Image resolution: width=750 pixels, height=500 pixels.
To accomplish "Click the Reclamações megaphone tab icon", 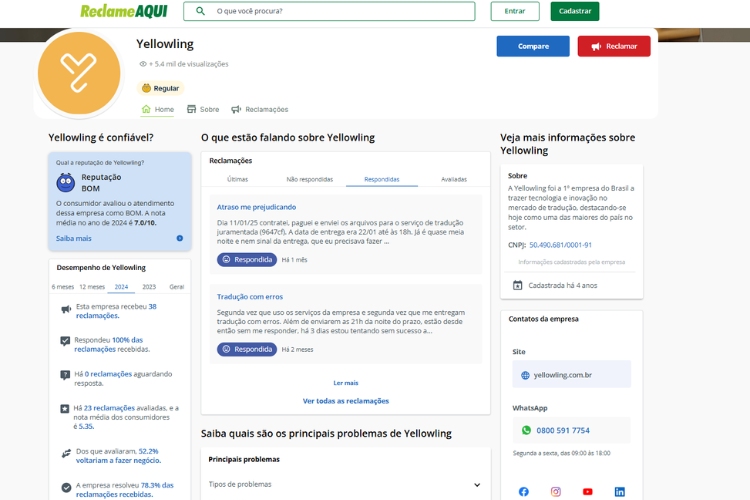I will point(236,109).
